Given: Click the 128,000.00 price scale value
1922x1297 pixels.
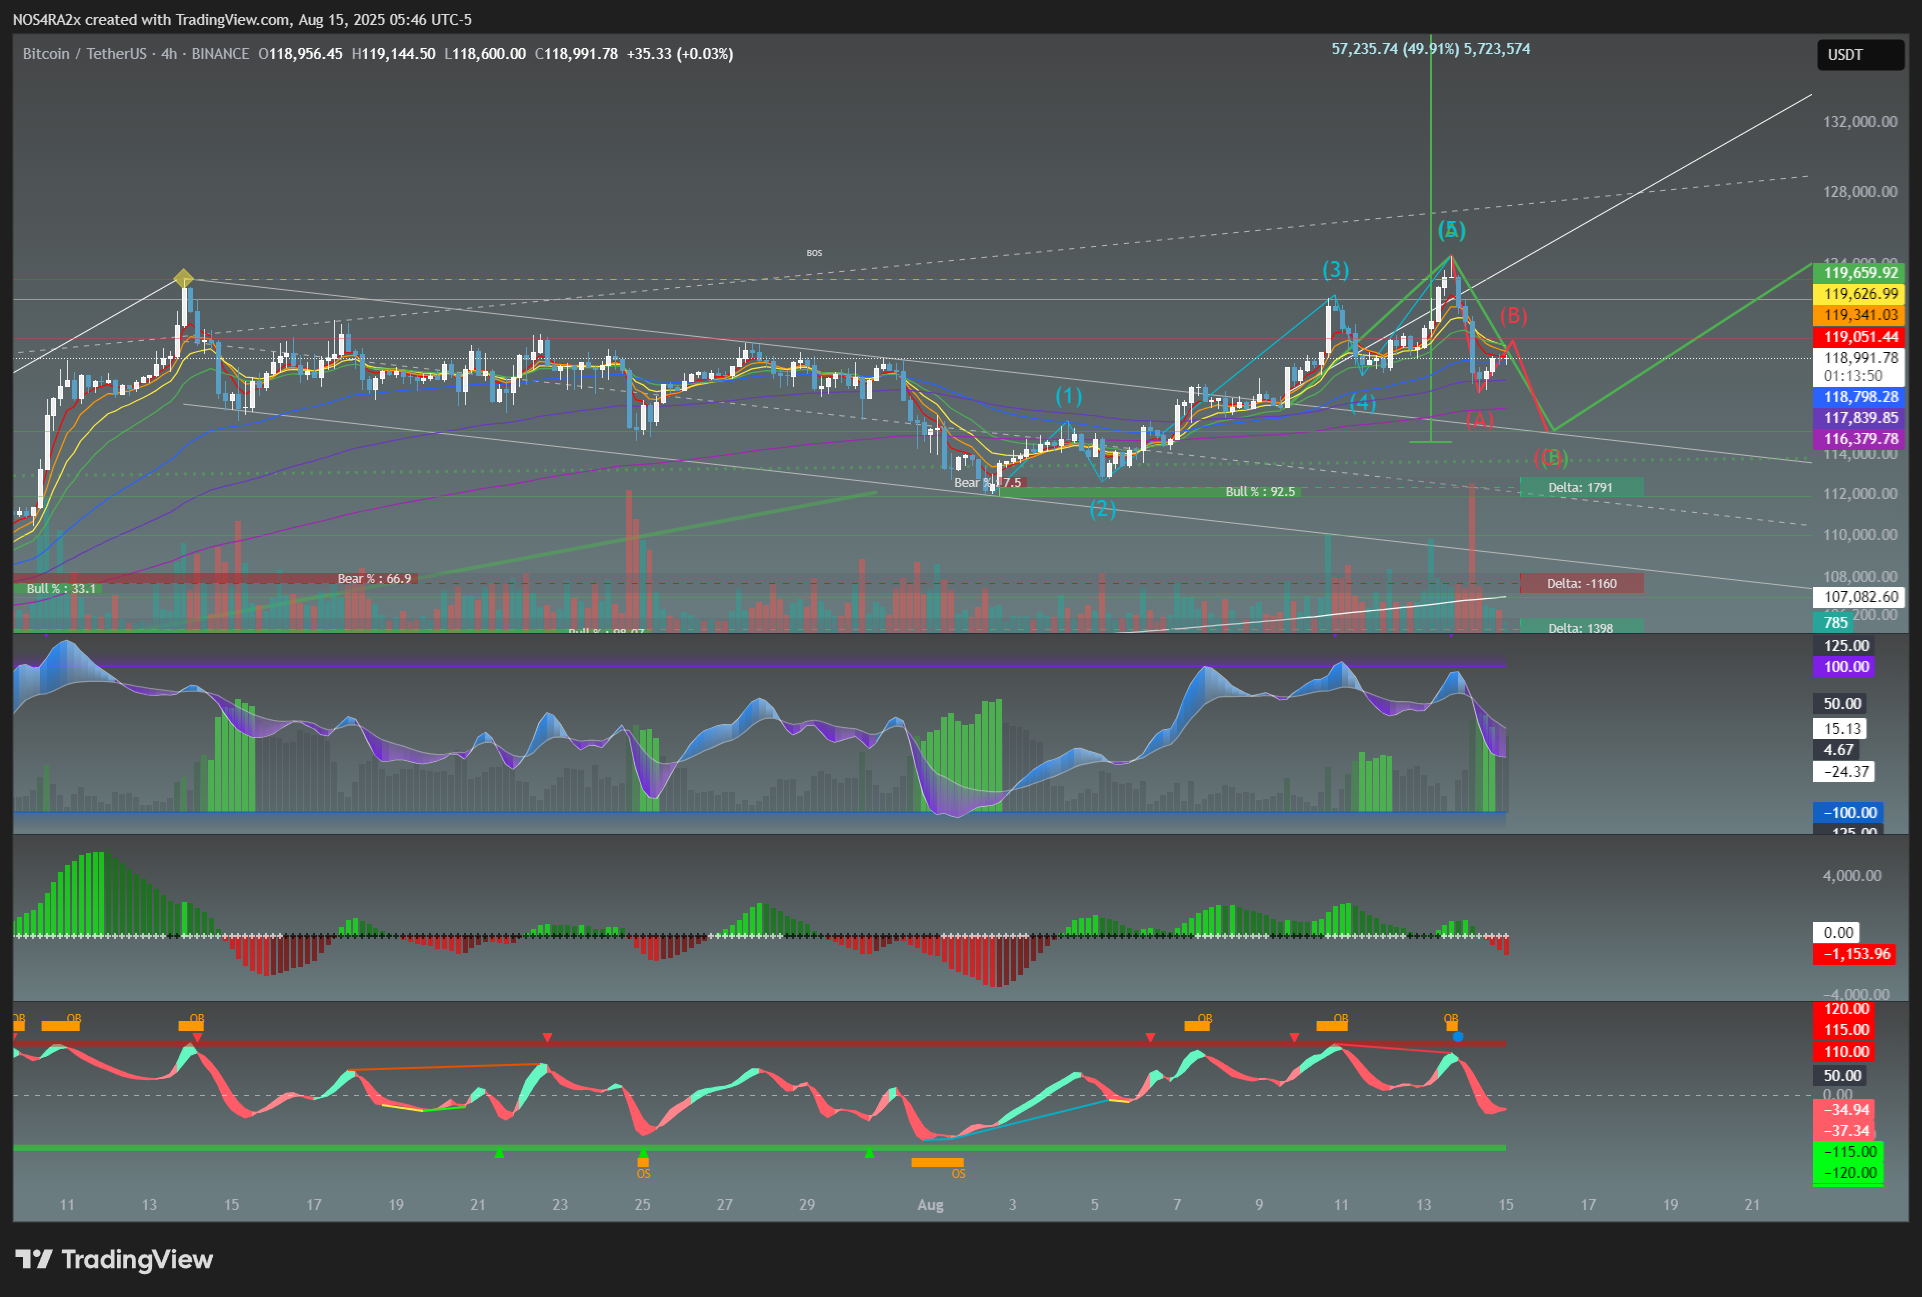Looking at the screenshot, I should click(1860, 192).
